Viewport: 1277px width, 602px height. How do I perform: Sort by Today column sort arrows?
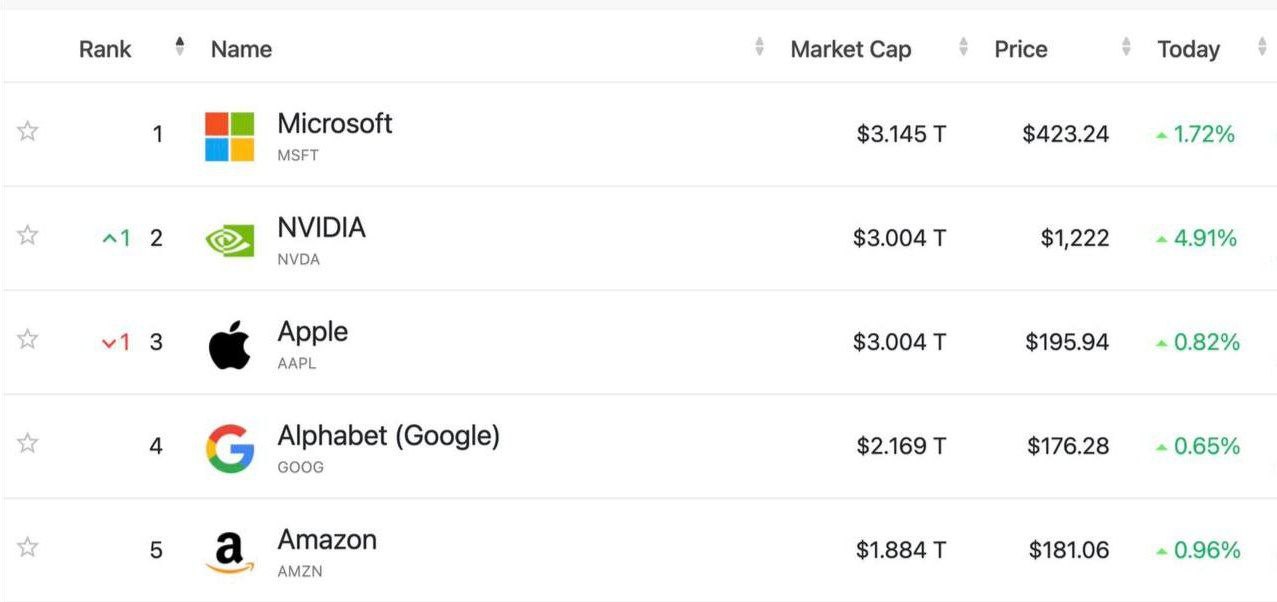point(1261,47)
